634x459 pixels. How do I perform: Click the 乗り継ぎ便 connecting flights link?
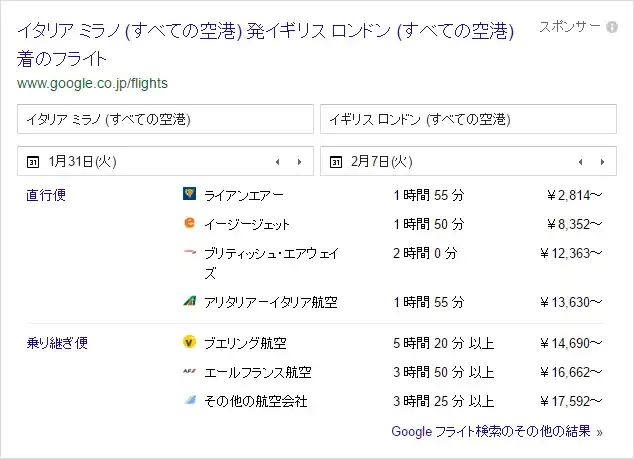coord(57,343)
